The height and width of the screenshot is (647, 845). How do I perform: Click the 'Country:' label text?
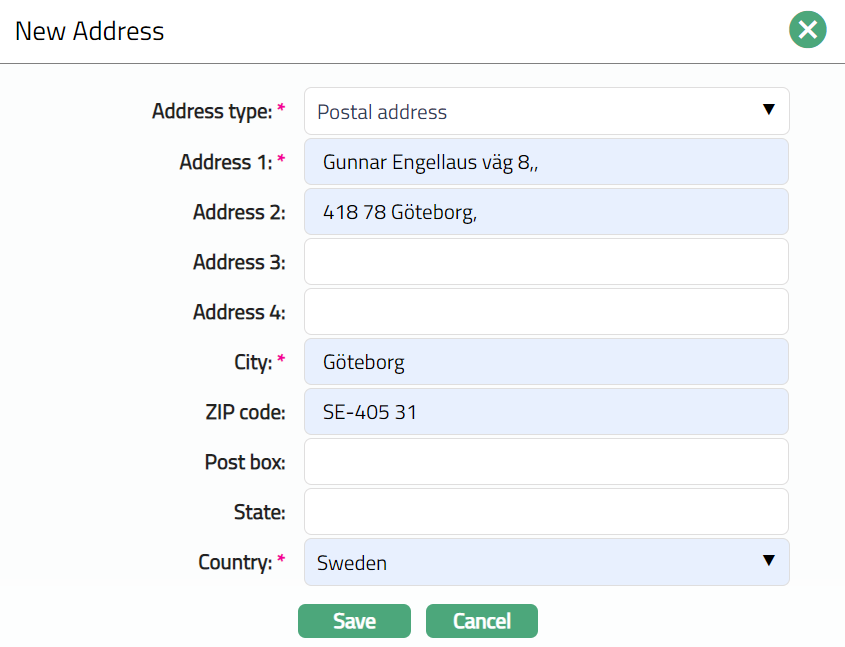click(x=235, y=562)
